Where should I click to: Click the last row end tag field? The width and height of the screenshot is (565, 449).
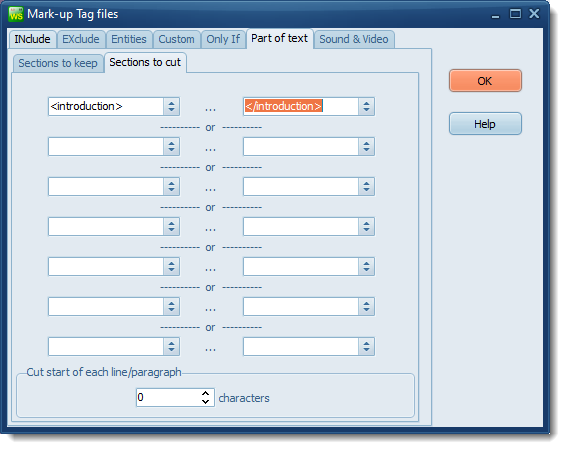click(301, 347)
